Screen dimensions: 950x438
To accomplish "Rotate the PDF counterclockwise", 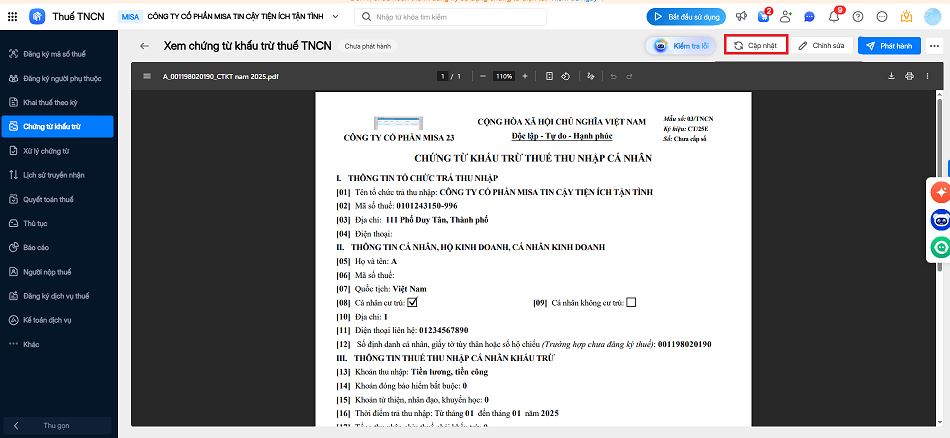I will pyautogui.click(x=565, y=76).
